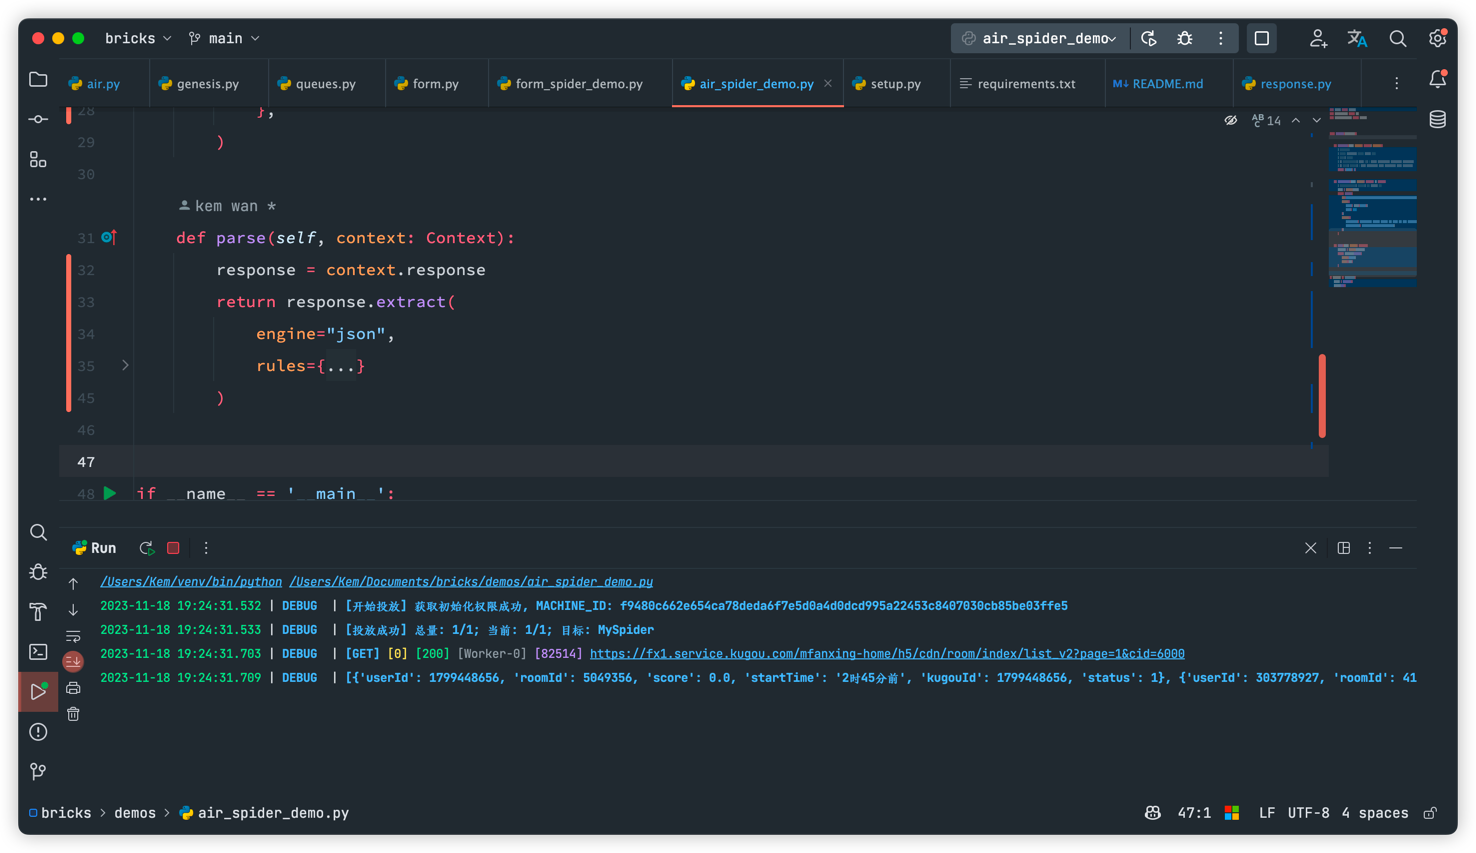Open more run actions in toolbar
1476x853 pixels.
coord(1221,38)
